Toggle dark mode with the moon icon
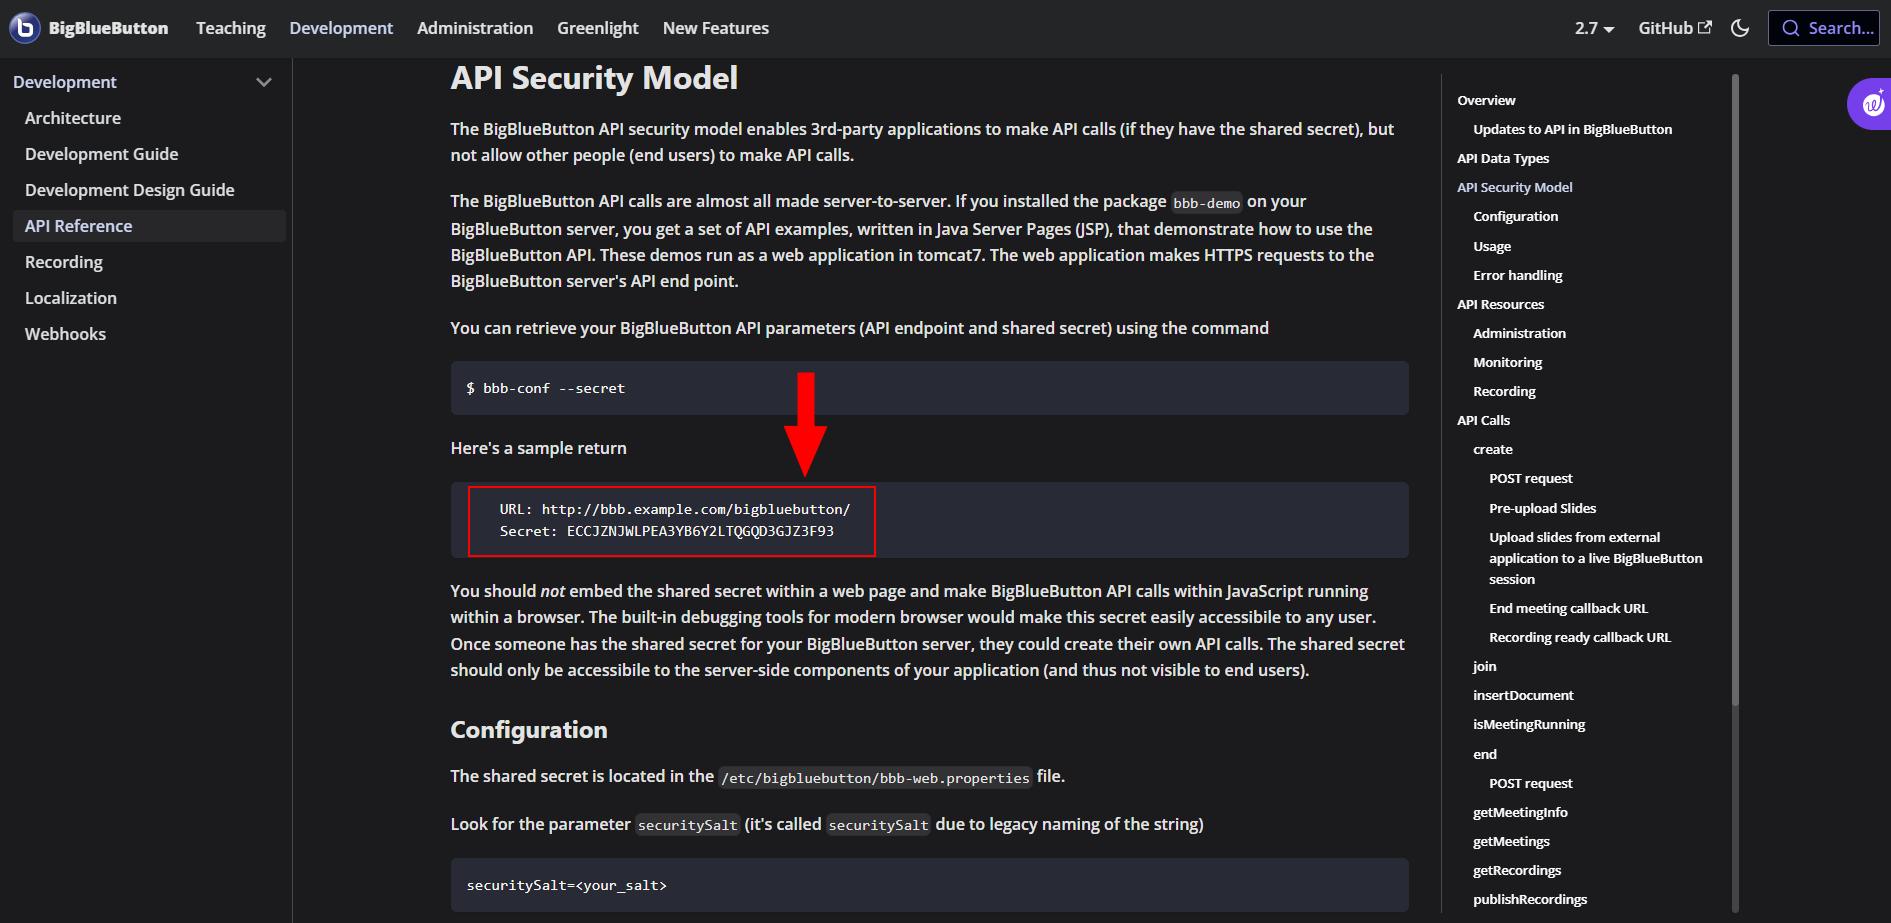 click(x=1740, y=28)
